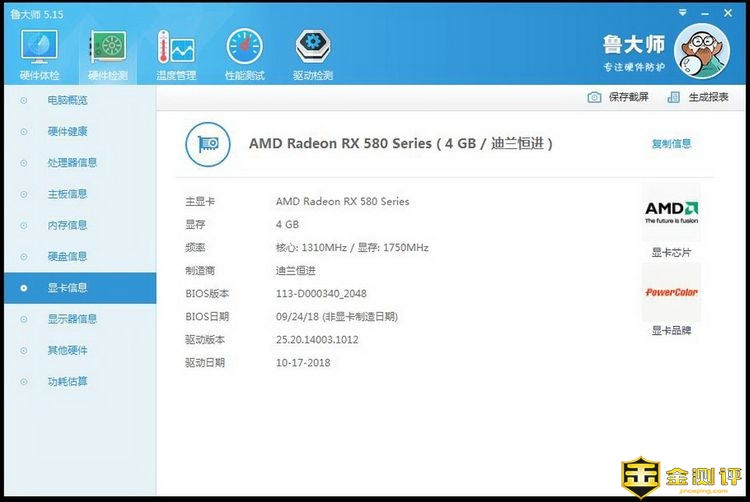Go to 主板信息 motherboard section
Image resolution: width=750 pixels, height=502 pixels.
[67, 194]
